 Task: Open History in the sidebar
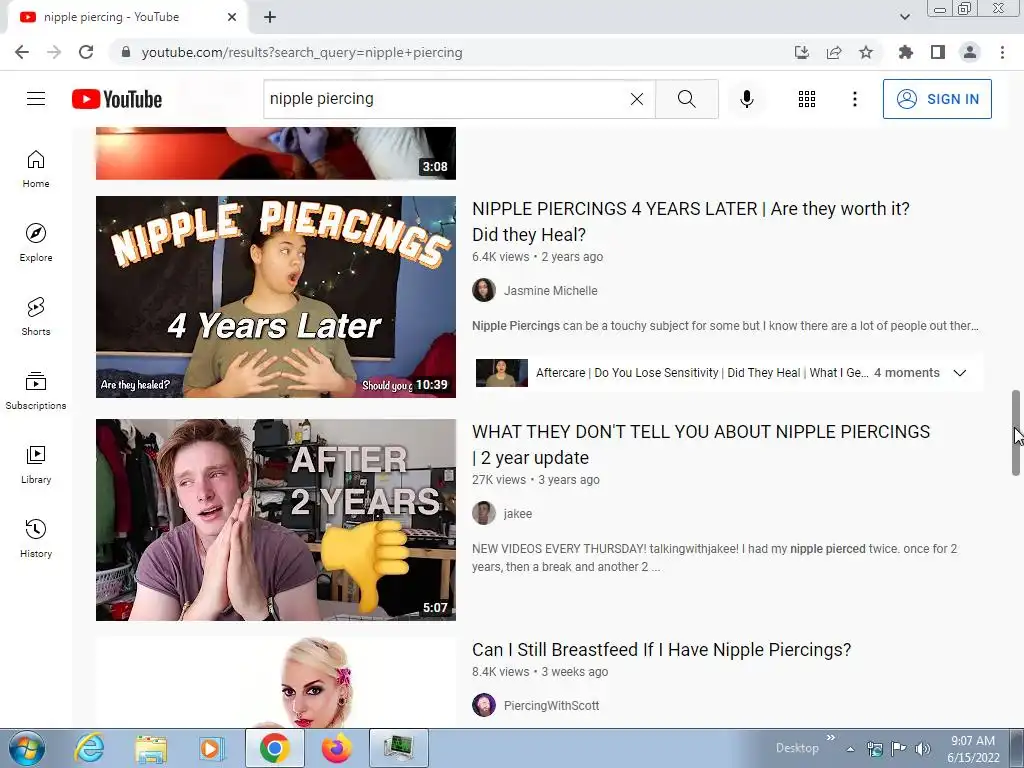(36, 538)
